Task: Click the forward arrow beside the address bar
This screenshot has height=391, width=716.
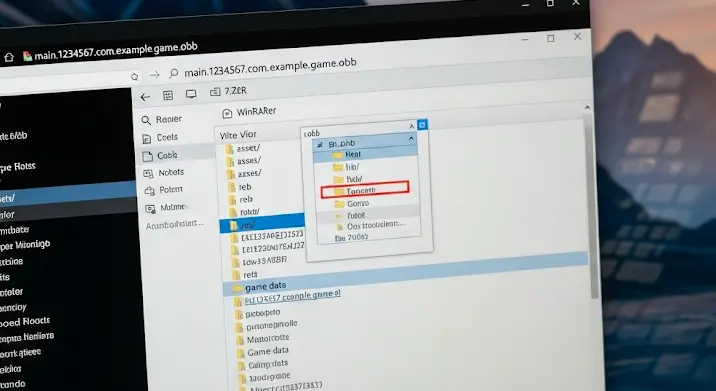Action: pyautogui.click(x=155, y=74)
